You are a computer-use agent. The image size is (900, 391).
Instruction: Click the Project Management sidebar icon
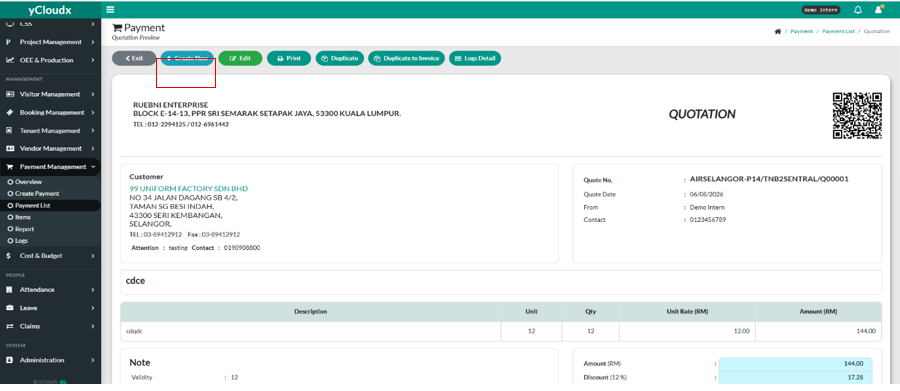9,42
